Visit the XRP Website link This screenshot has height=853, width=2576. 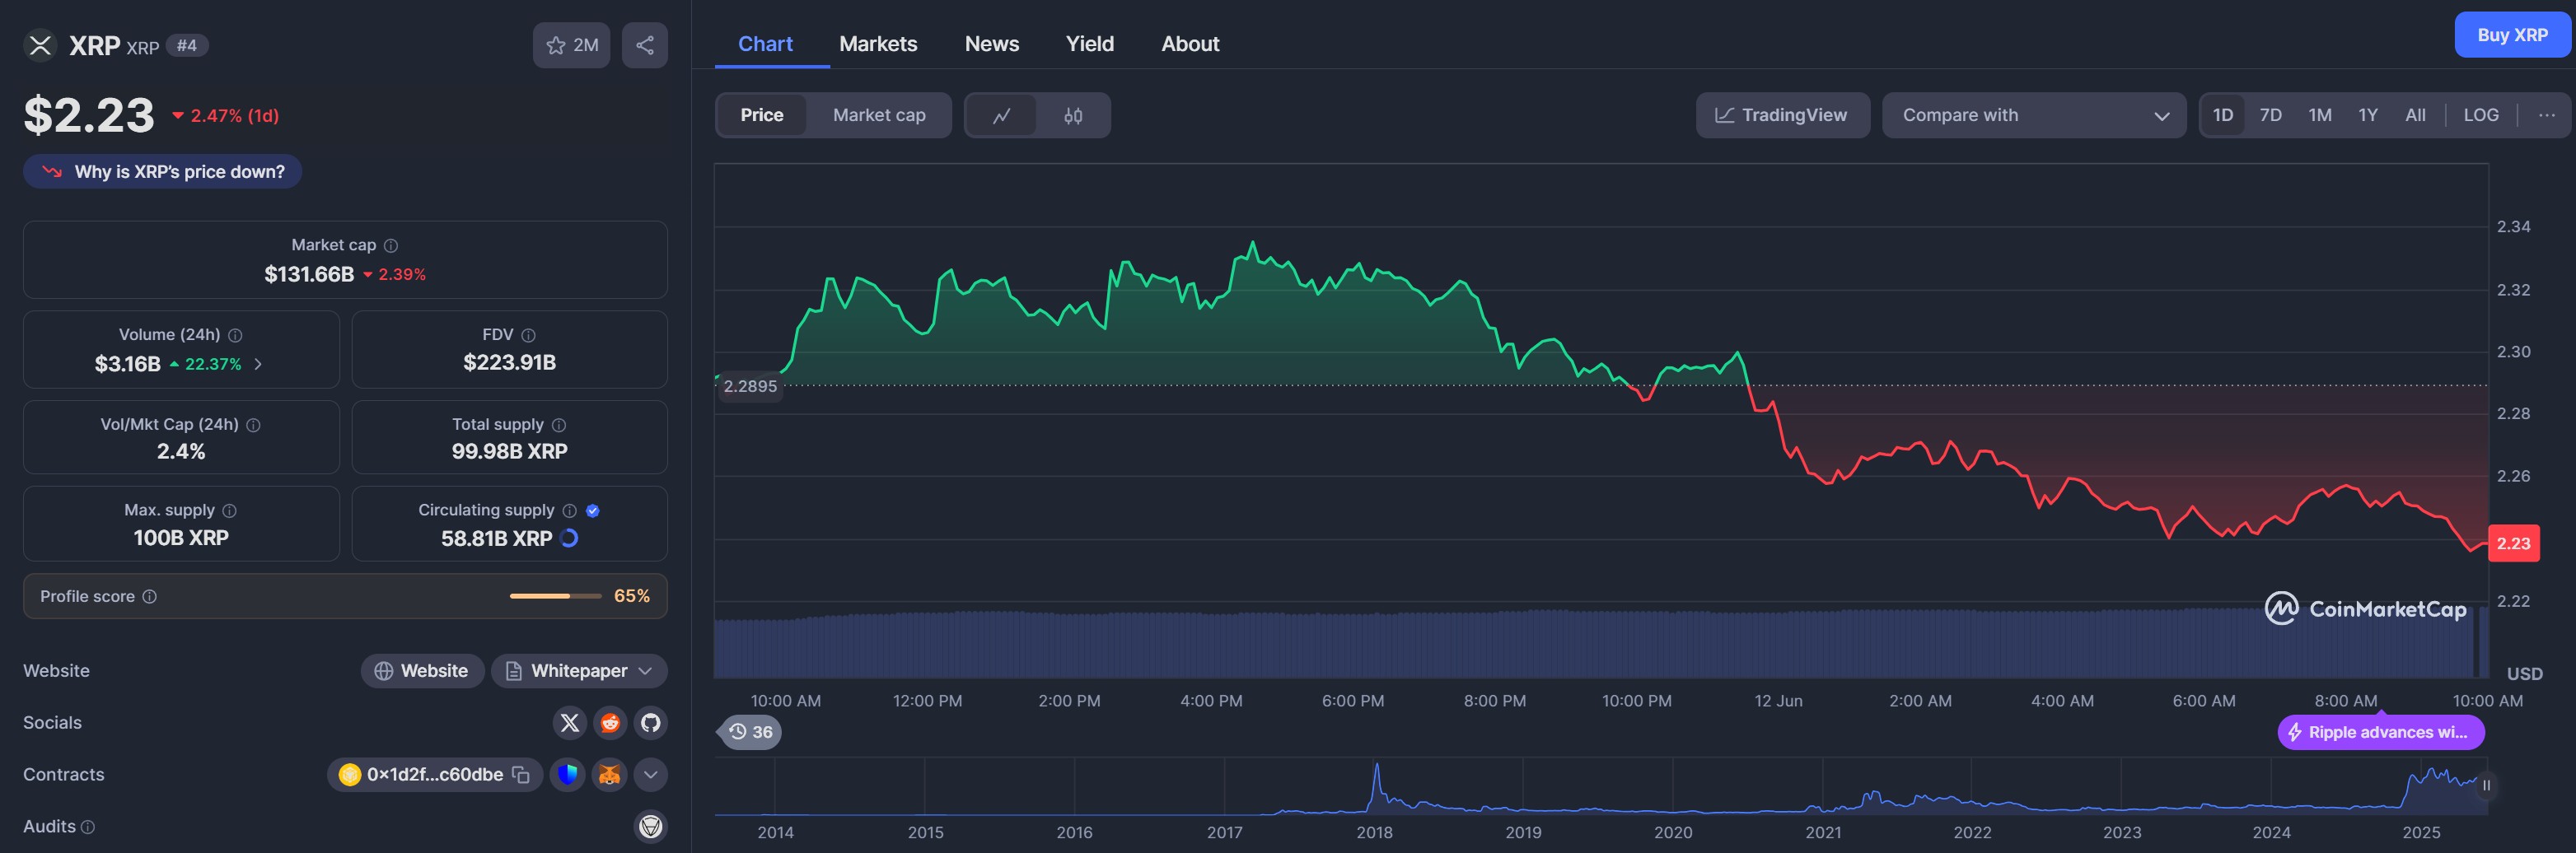click(422, 671)
